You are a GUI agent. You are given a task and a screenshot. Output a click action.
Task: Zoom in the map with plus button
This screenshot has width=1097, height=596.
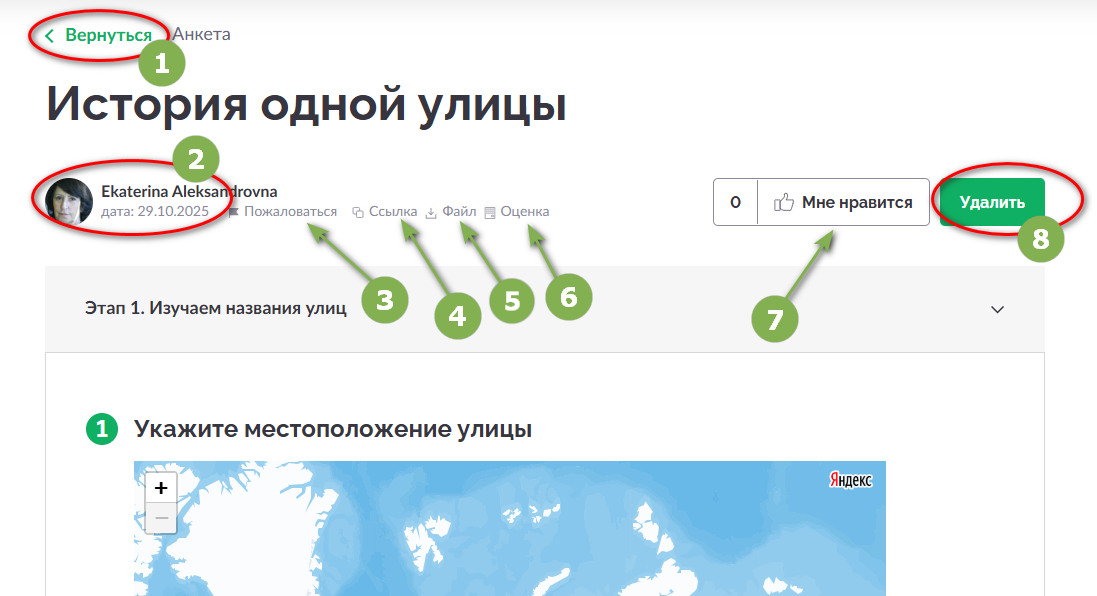(x=161, y=488)
